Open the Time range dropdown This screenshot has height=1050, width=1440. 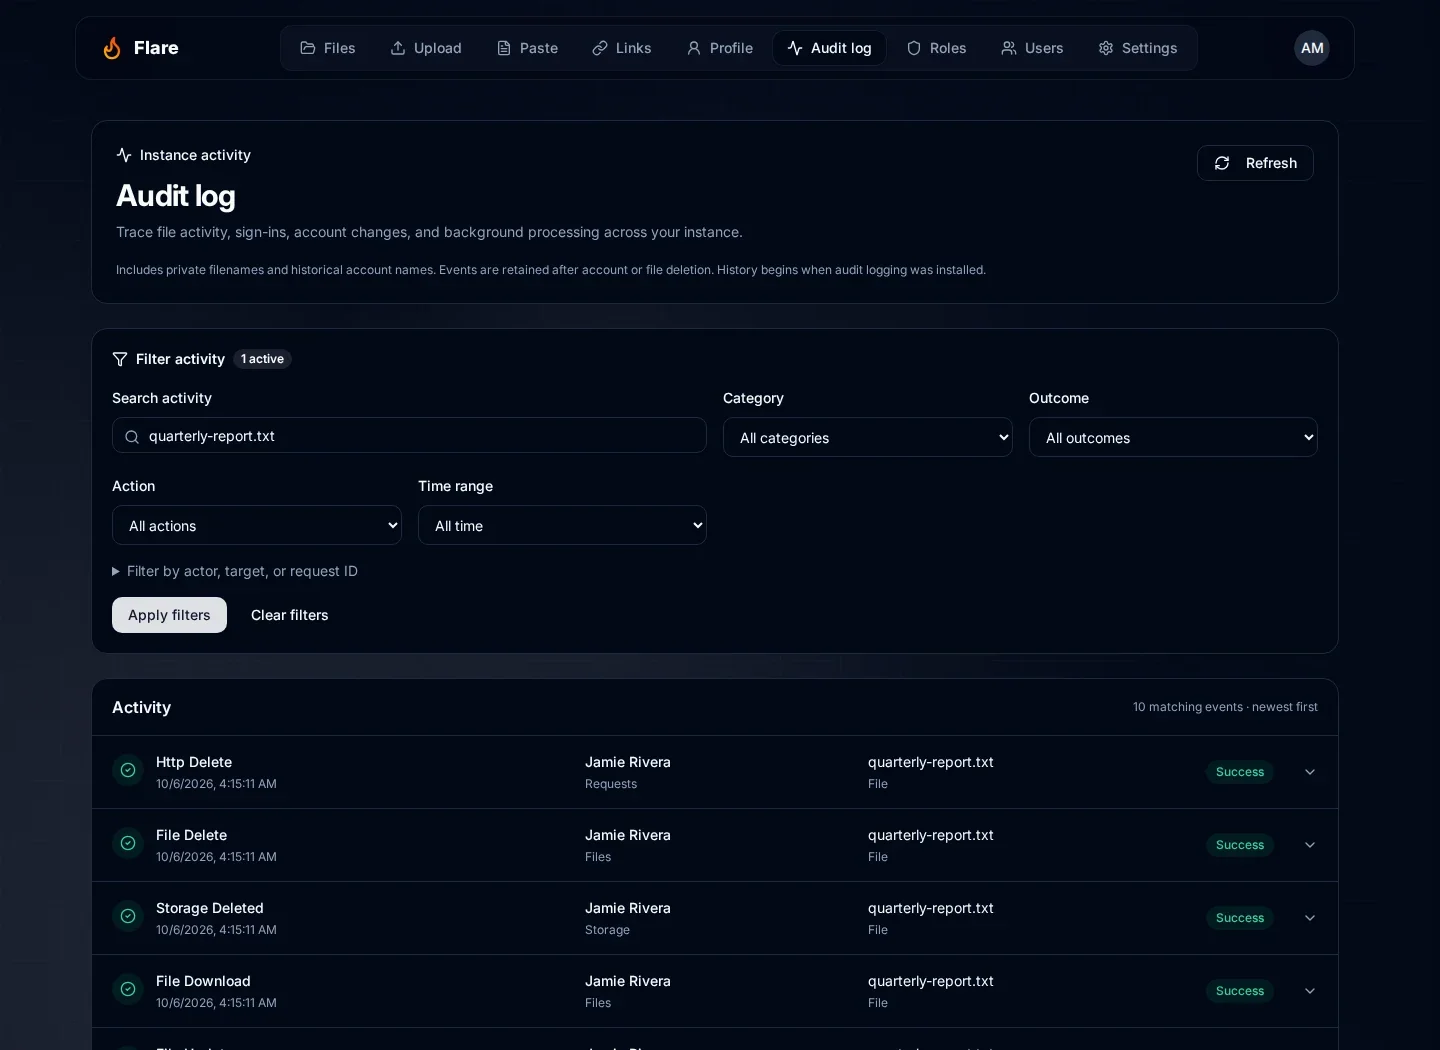562,525
